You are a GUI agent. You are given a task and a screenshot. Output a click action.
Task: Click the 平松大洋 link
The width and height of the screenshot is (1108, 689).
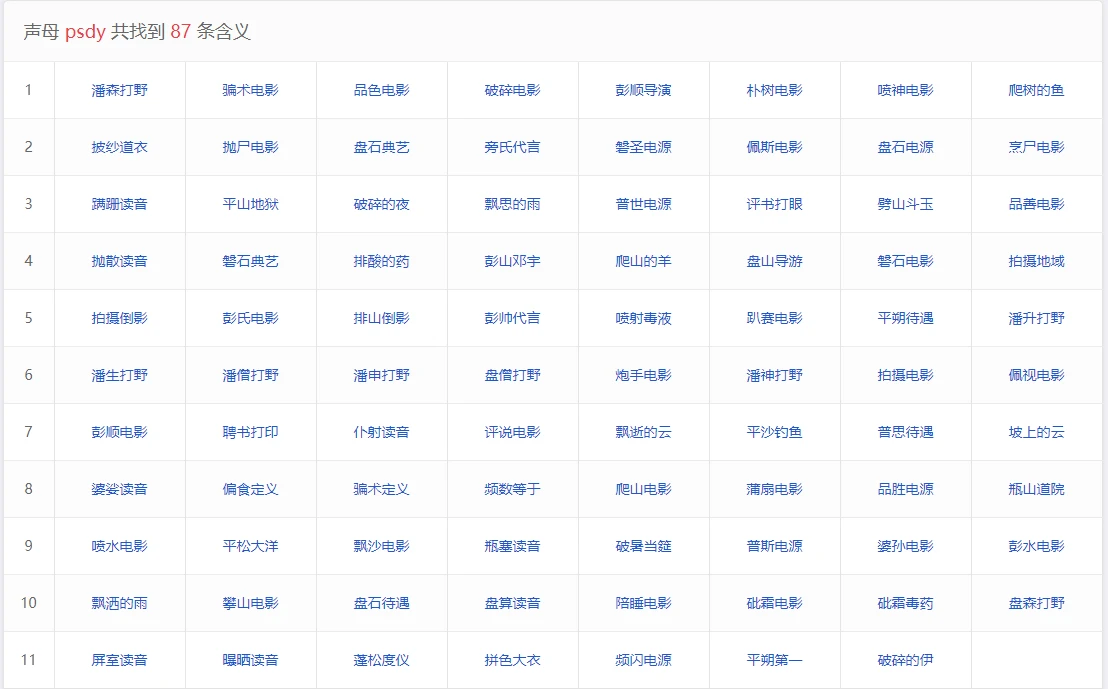250,546
